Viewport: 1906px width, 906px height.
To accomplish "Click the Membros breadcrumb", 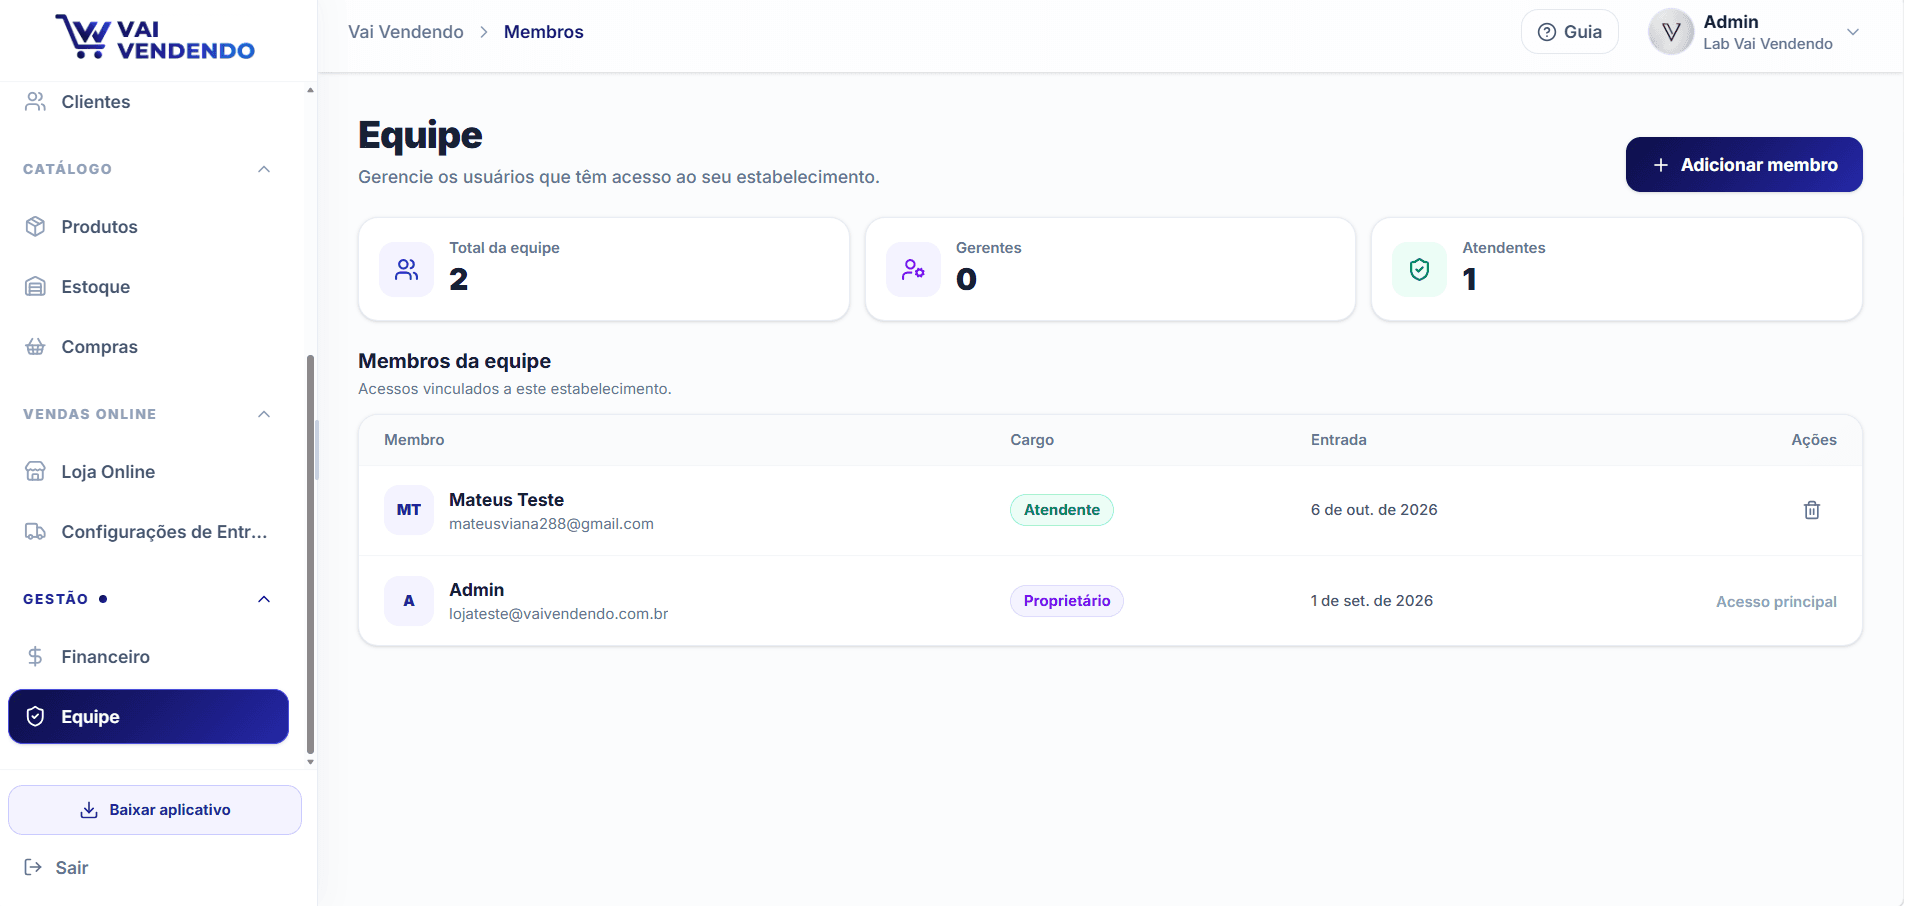I will point(543,32).
